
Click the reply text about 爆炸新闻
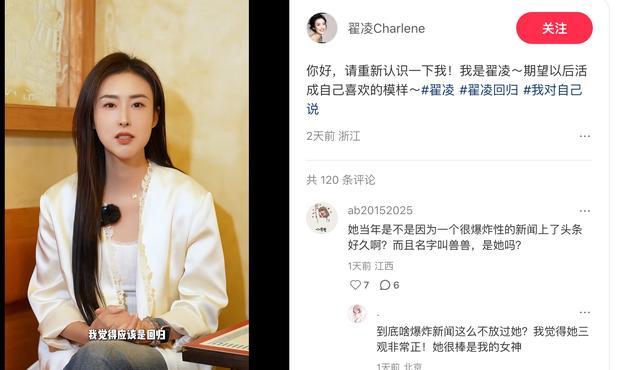[482, 339]
